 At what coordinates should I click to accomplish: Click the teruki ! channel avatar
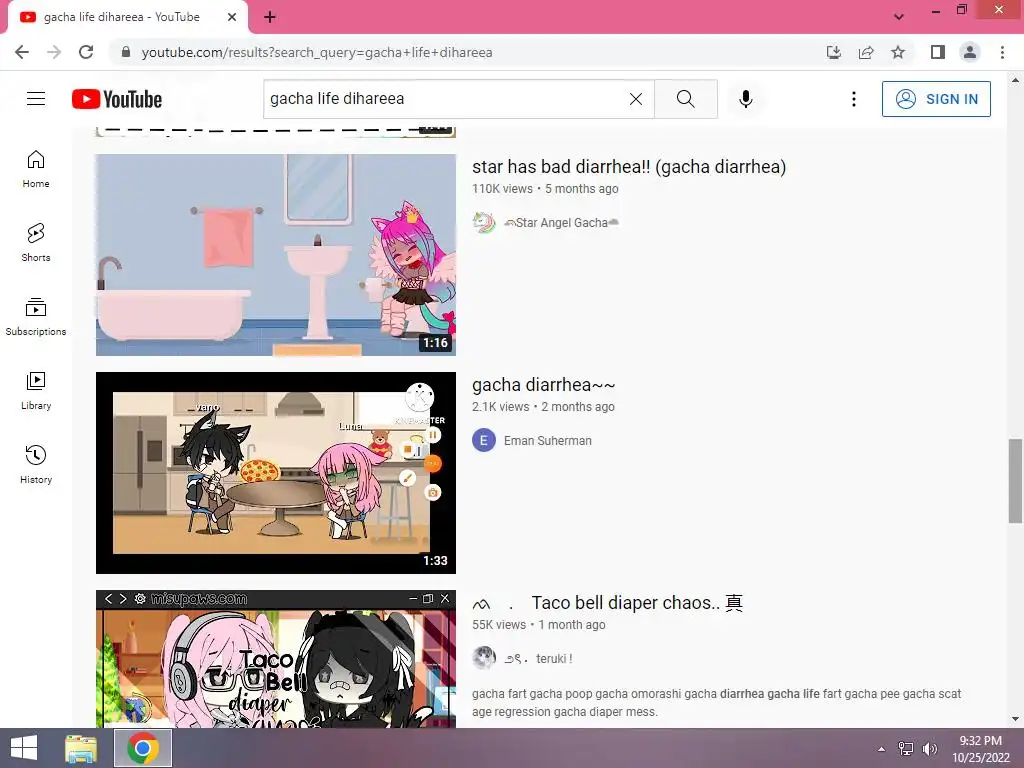click(484, 658)
